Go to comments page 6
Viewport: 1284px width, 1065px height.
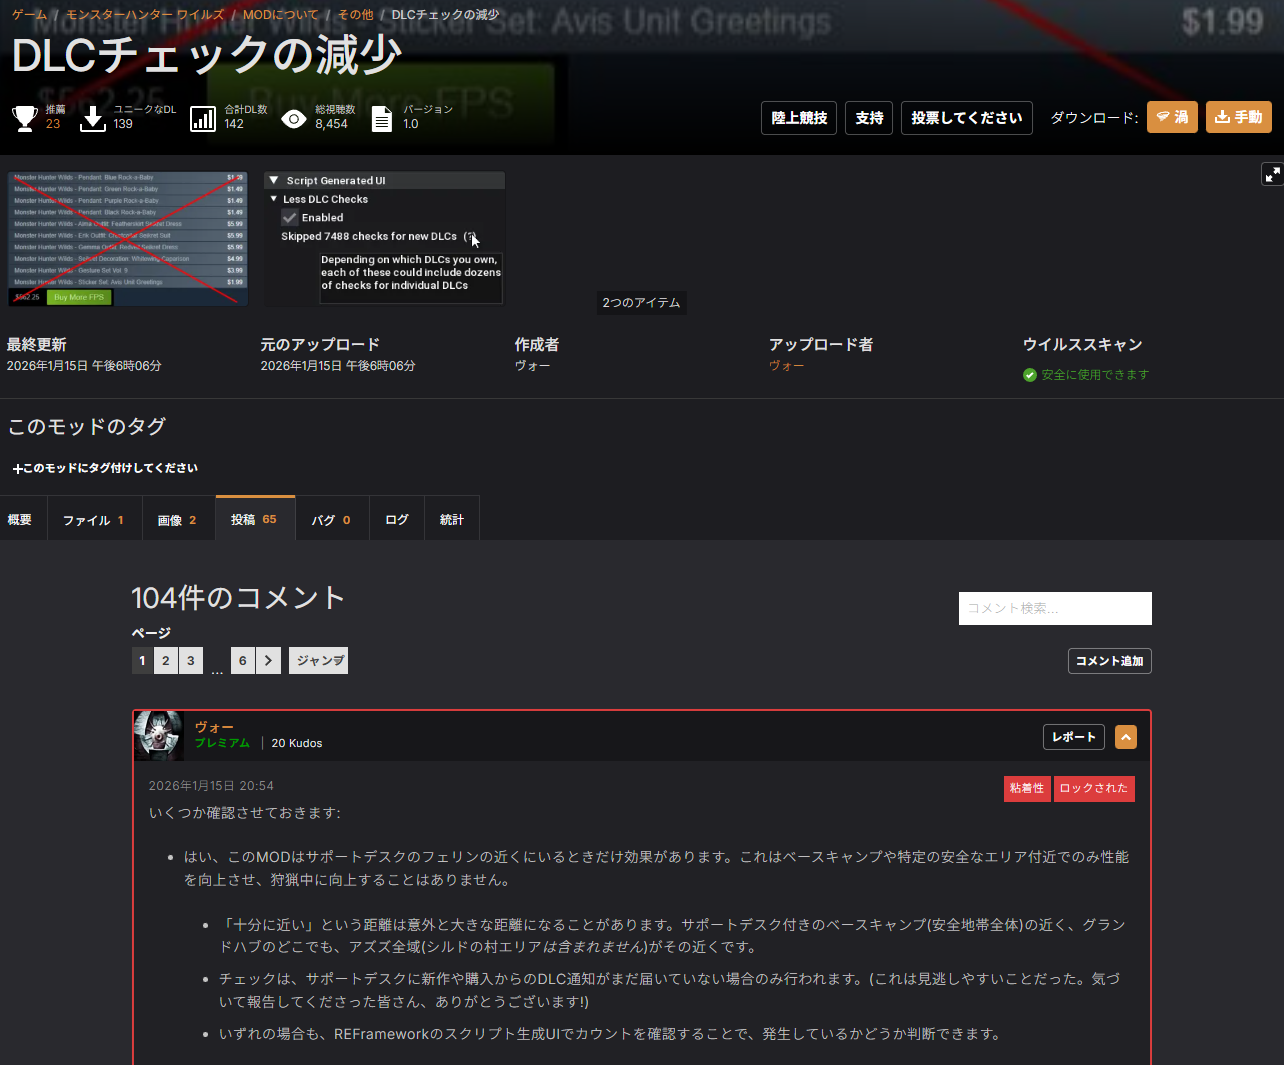click(242, 661)
